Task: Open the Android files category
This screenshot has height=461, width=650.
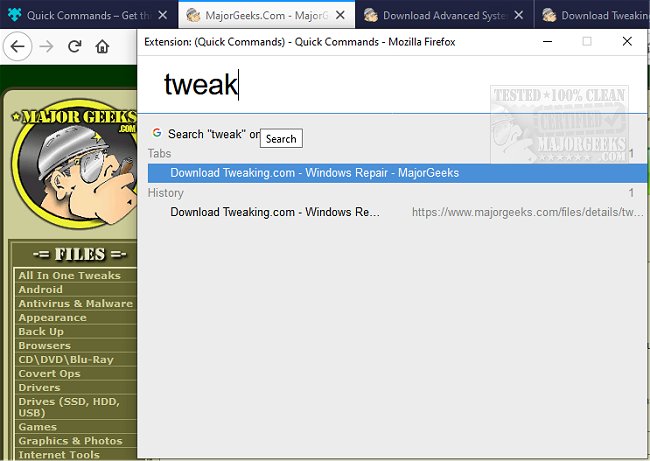Action: click(x=40, y=289)
